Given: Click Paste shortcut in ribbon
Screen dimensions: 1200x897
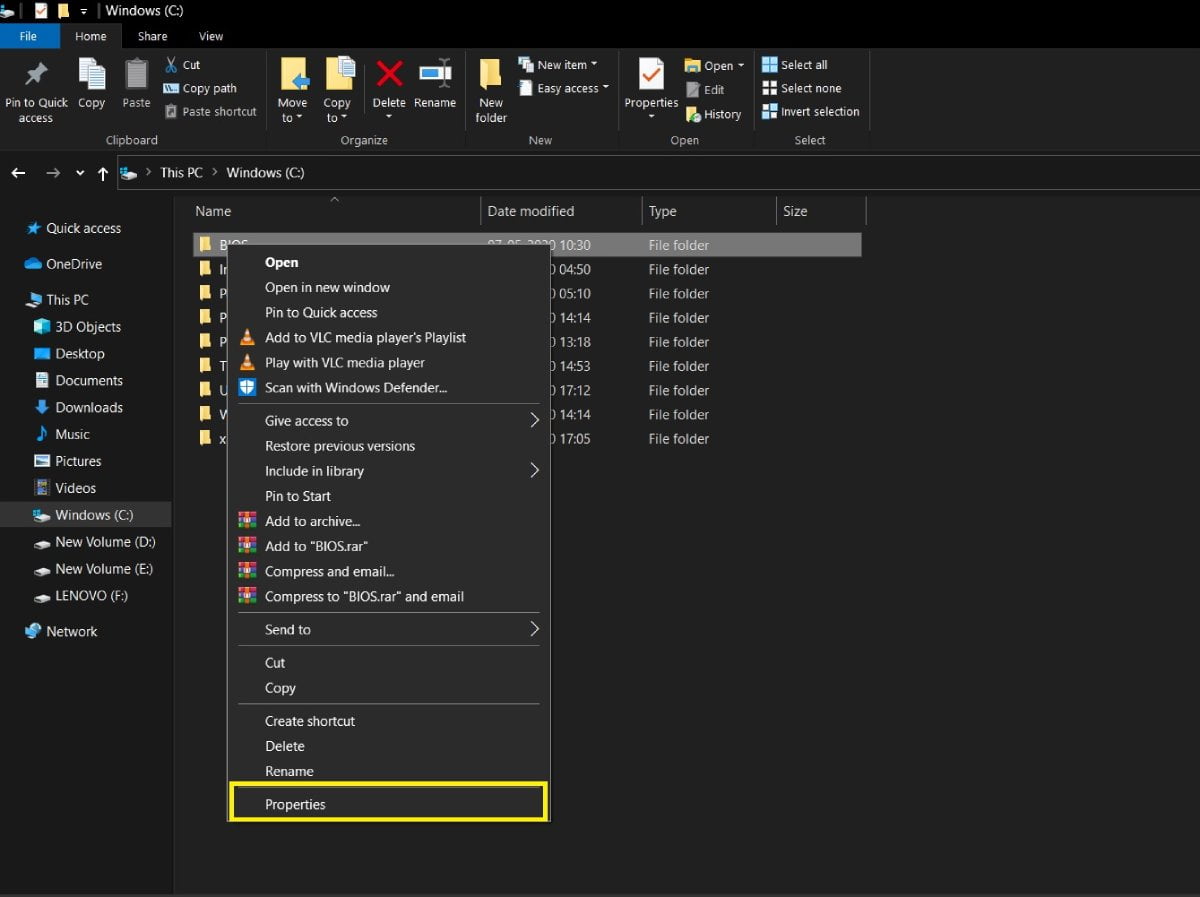Looking at the screenshot, I should tap(210, 111).
